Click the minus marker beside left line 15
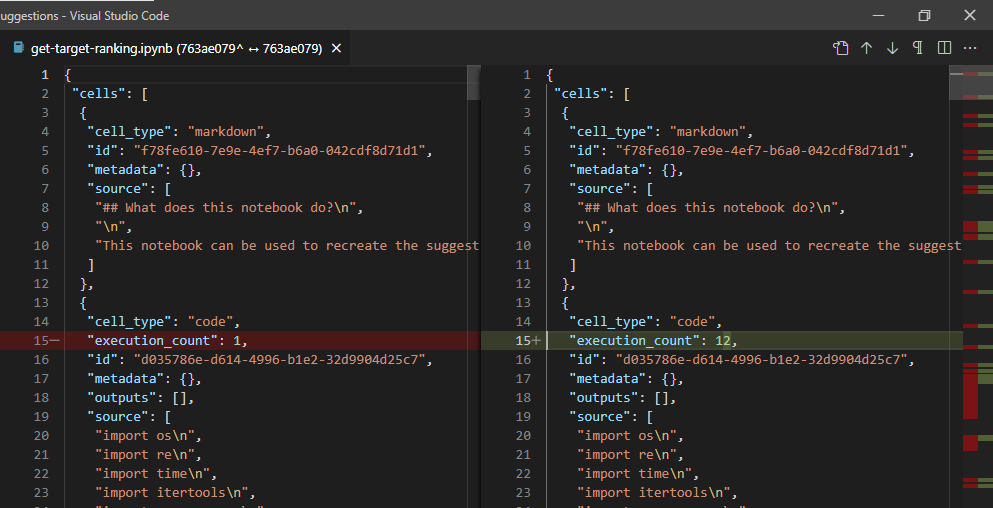The width and height of the screenshot is (993, 508). pos(55,341)
